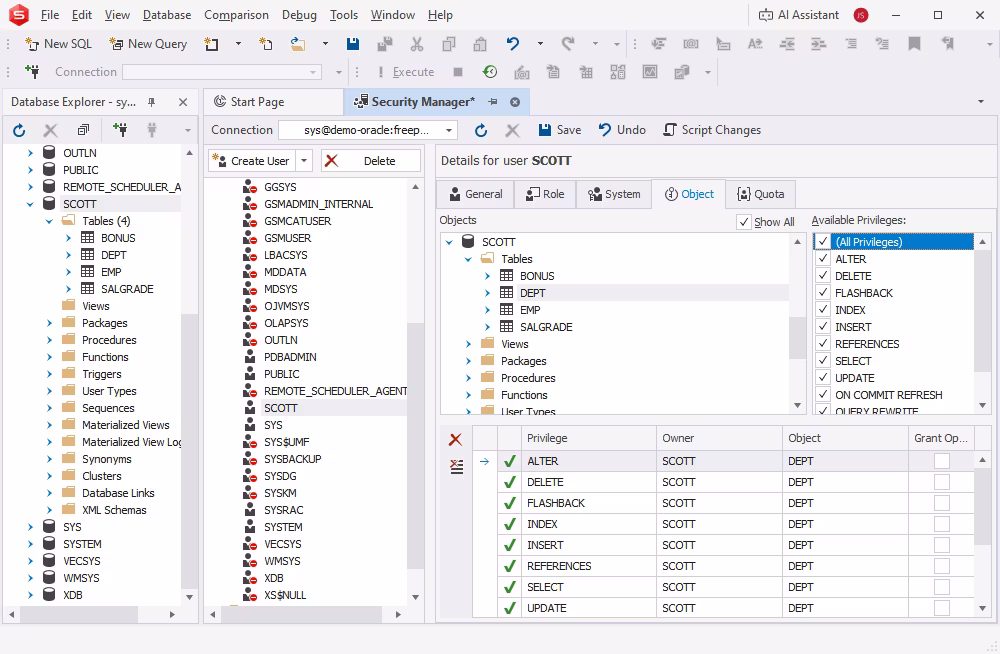Image resolution: width=1000 pixels, height=654 pixels.
Task: Click Script Changes button
Action: point(712,130)
